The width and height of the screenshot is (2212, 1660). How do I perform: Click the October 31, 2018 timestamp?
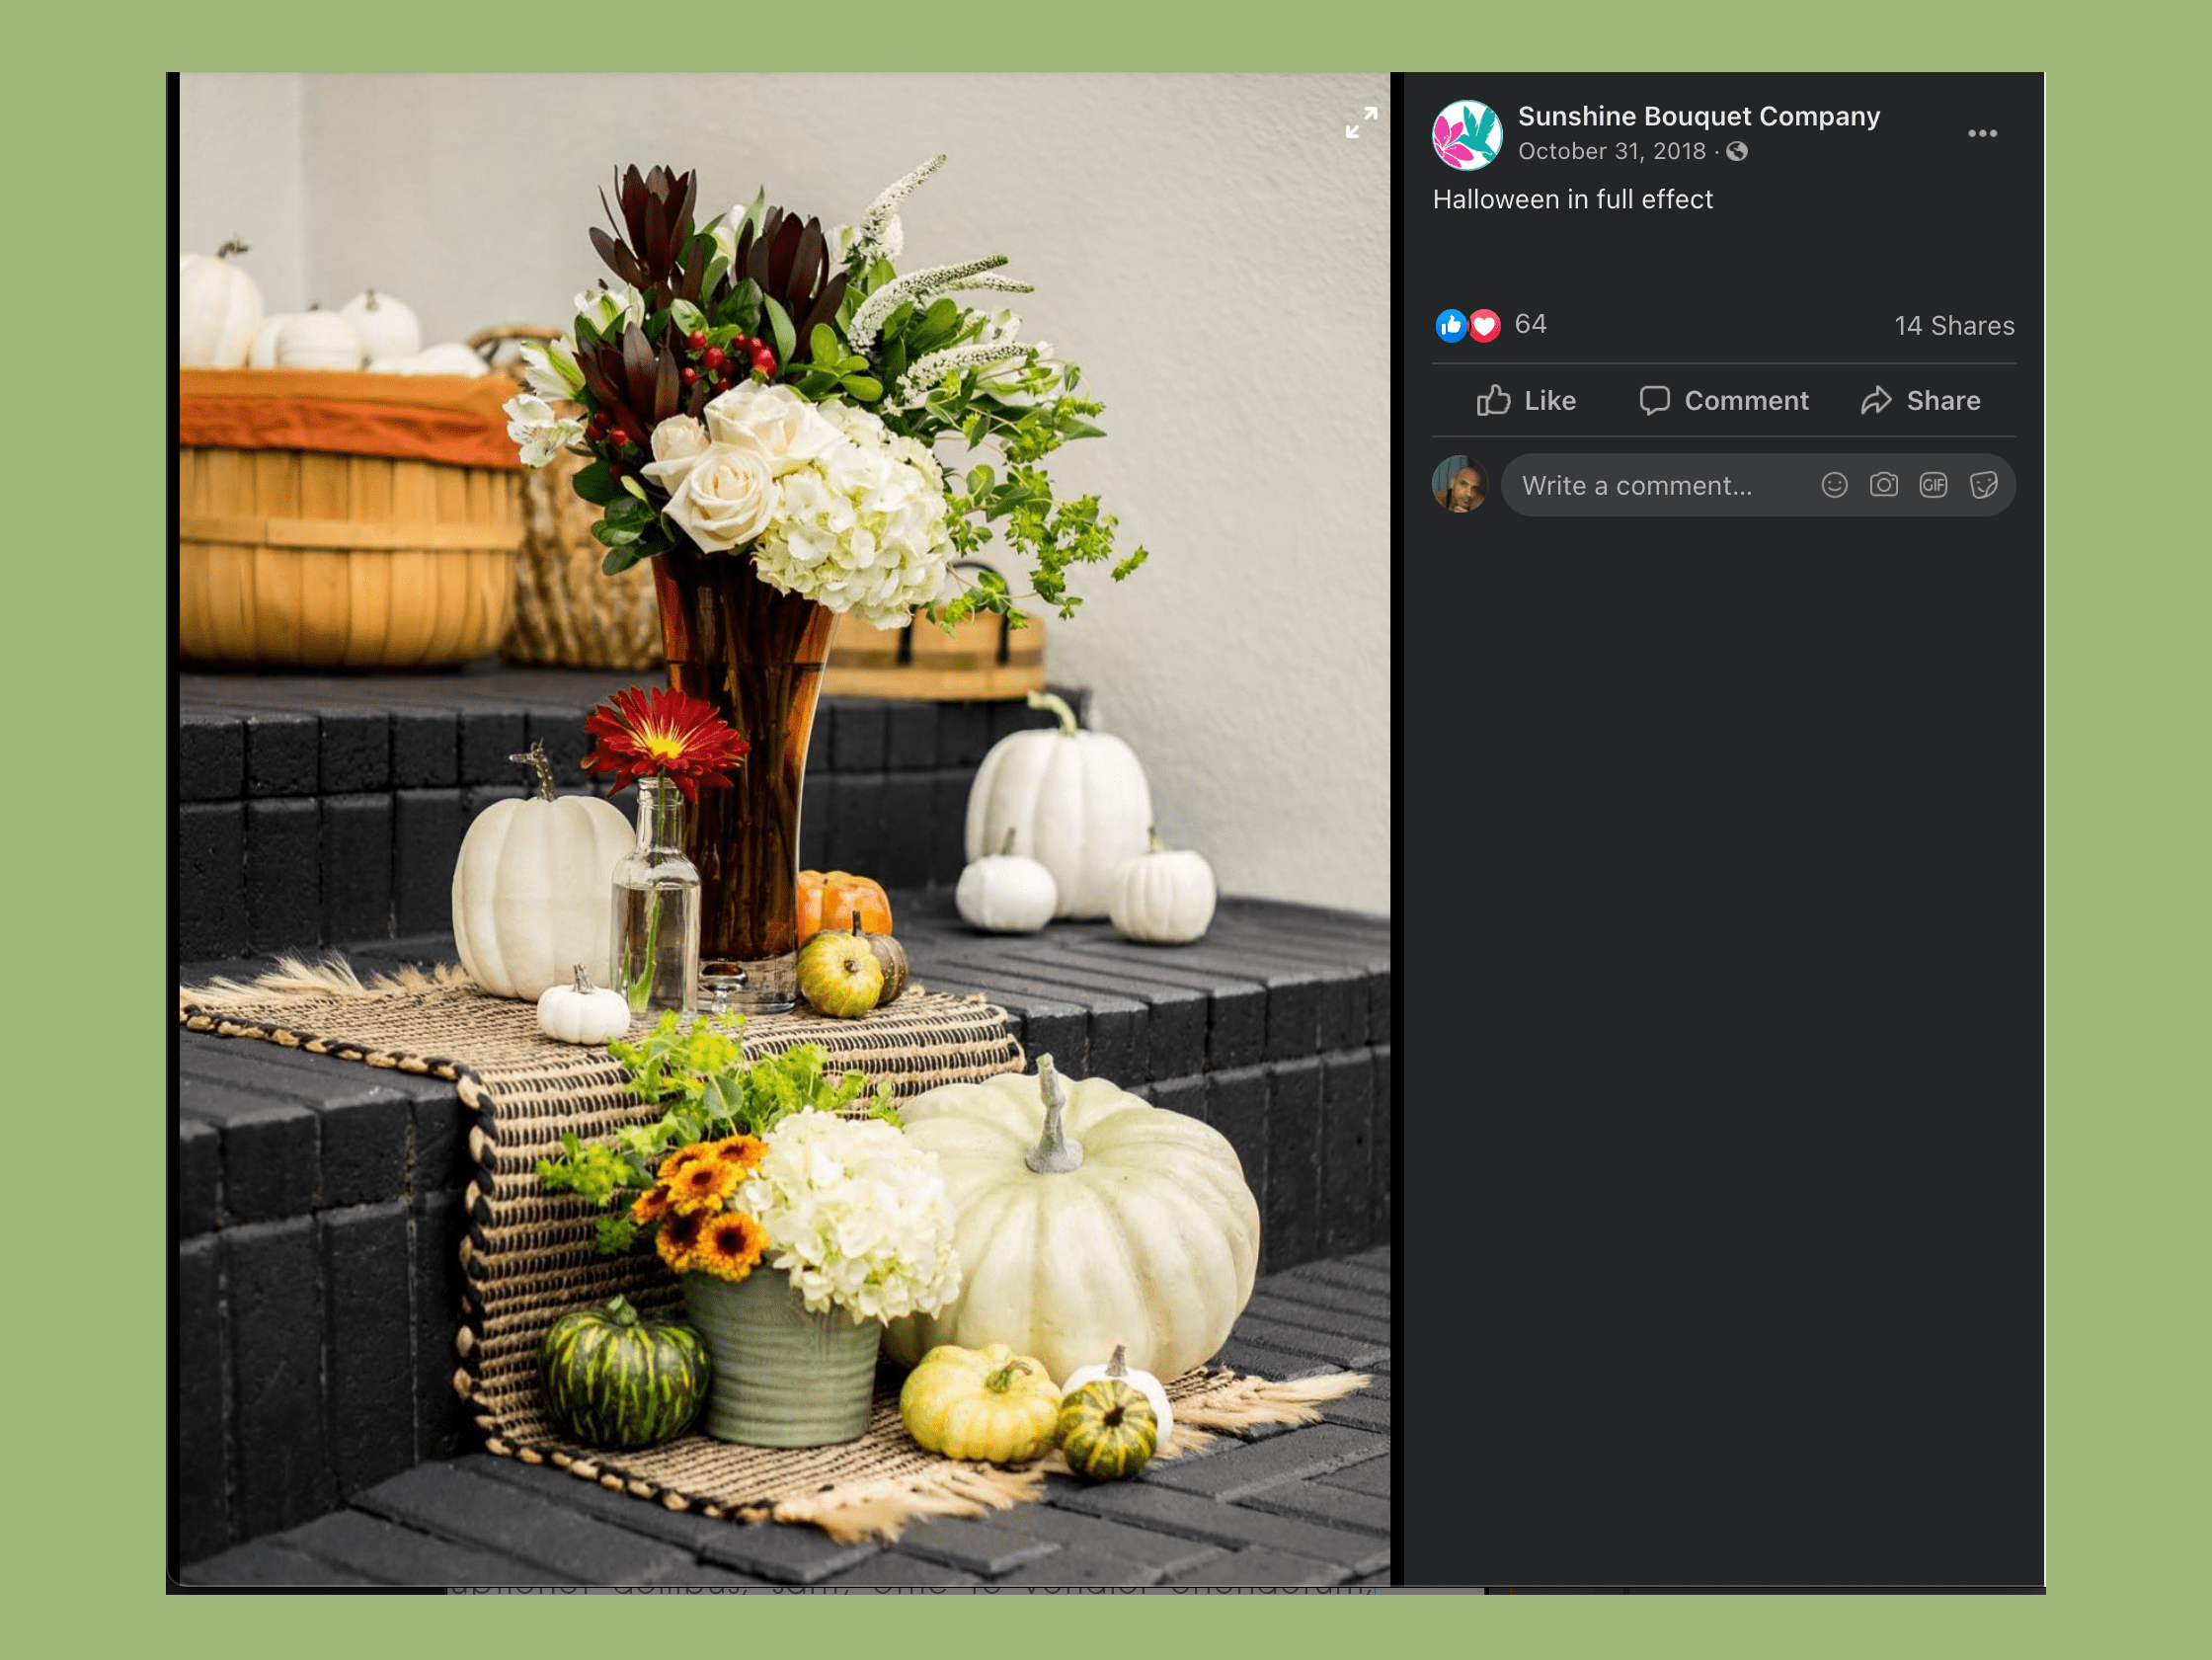[1611, 151]
